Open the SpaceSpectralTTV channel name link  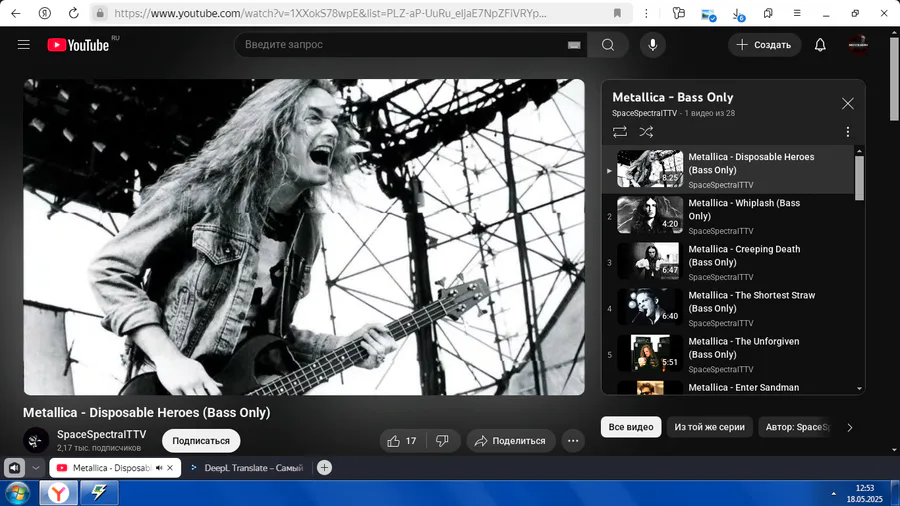(102, 434)
